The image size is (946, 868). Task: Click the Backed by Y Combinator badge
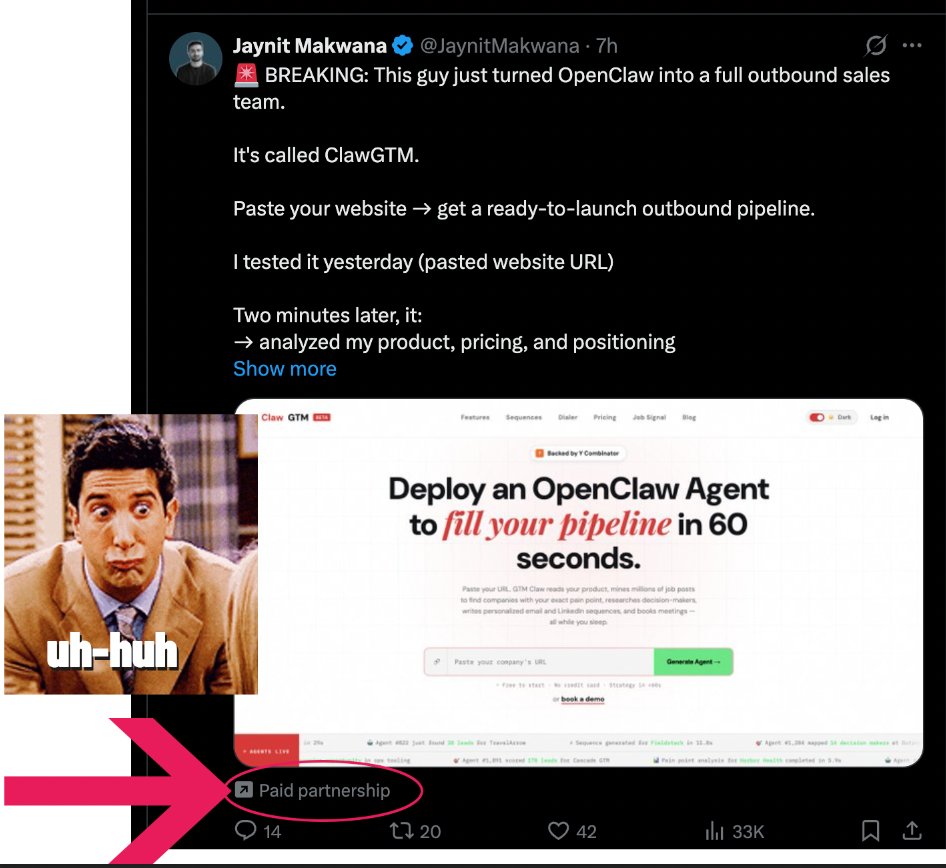[x=578, y=453]
